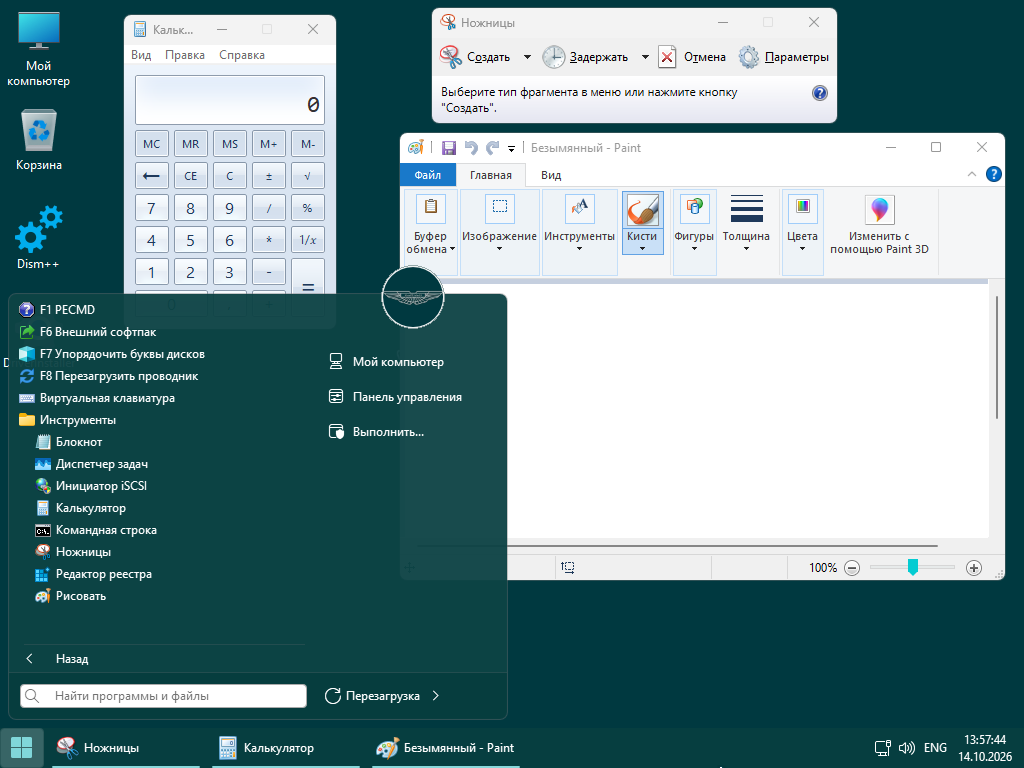The width and height of the screenshot is (1024, 768).
Task: Open the Справка menu in Calculator
Action: pos(242,55)
